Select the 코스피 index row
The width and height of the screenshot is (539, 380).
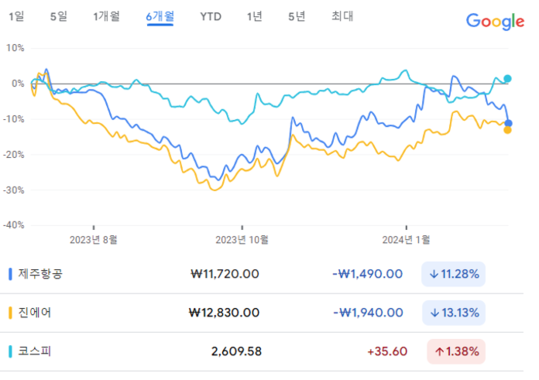point(262,351)
